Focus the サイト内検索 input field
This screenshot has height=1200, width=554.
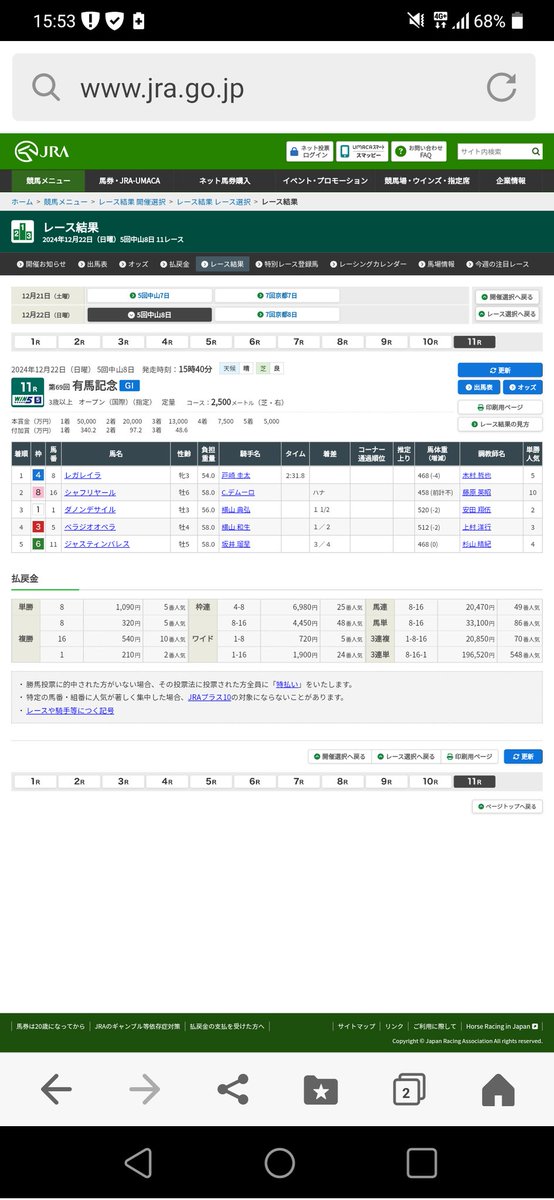pos(492,152)
